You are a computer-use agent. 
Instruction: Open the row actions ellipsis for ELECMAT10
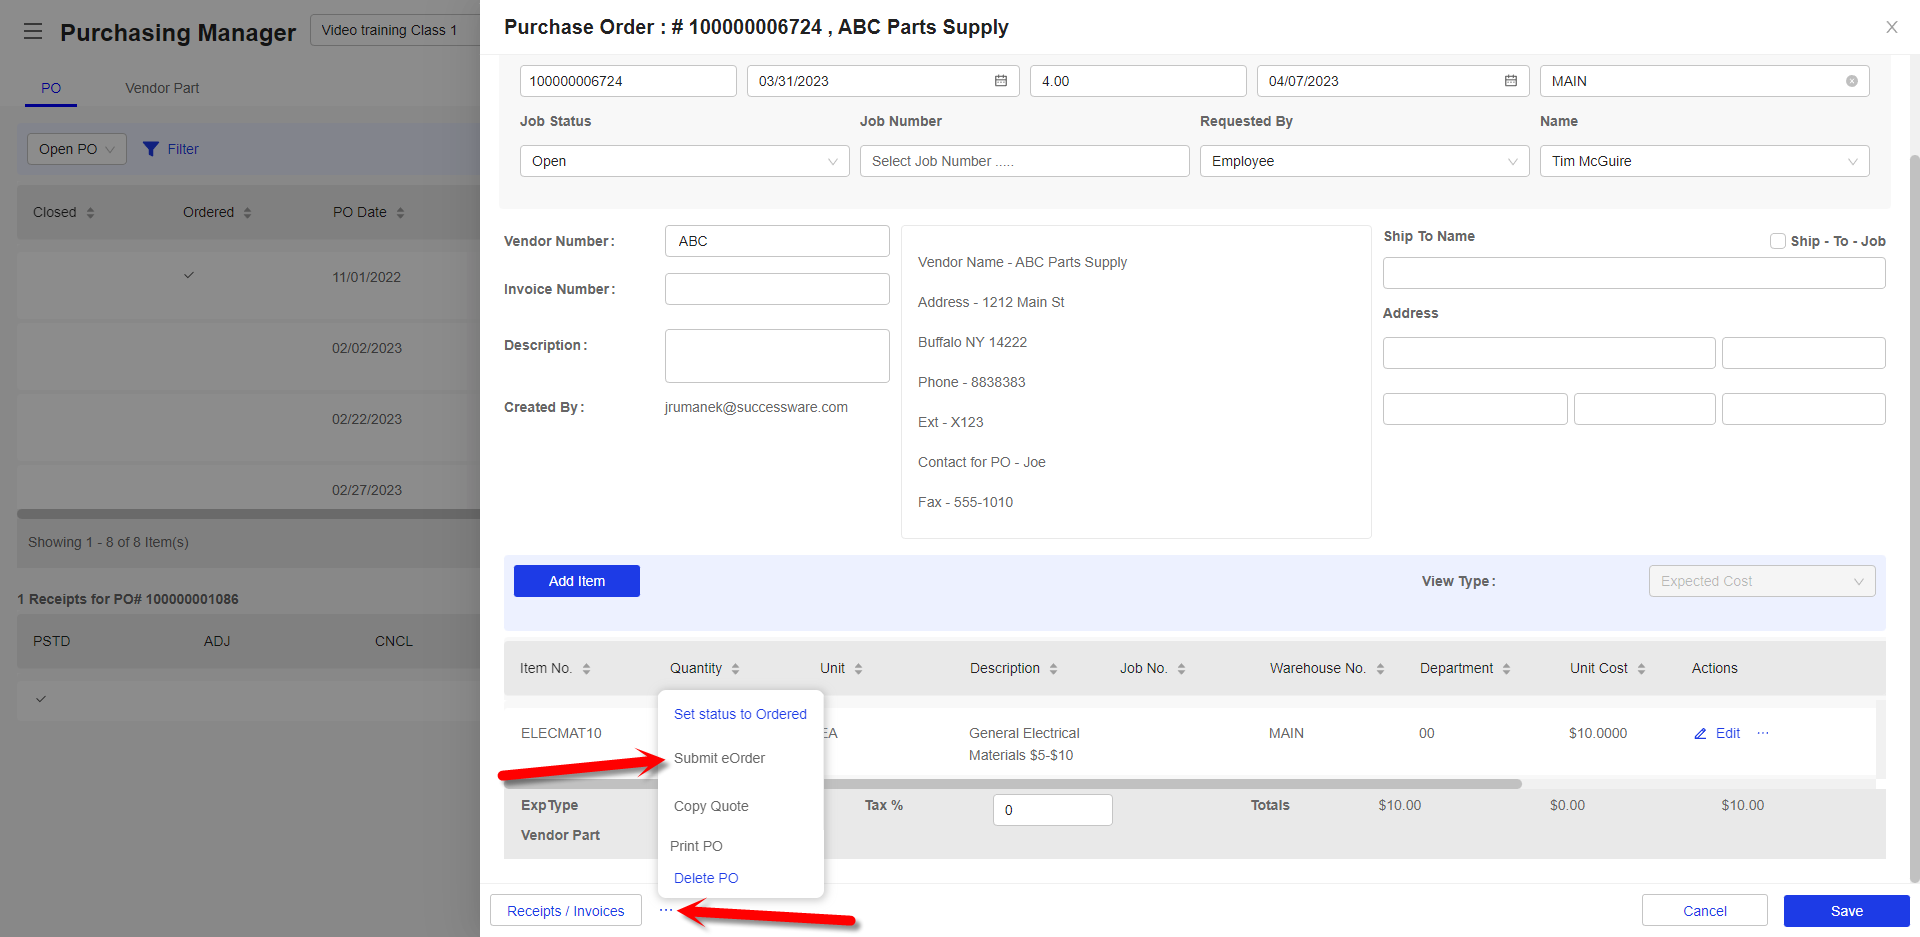point(1762,733)
